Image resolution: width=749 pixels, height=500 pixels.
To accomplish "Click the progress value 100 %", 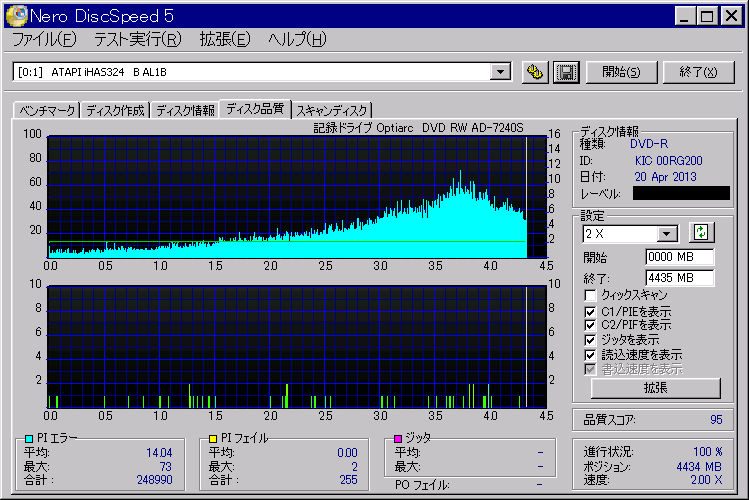I will tap(707, 452).
